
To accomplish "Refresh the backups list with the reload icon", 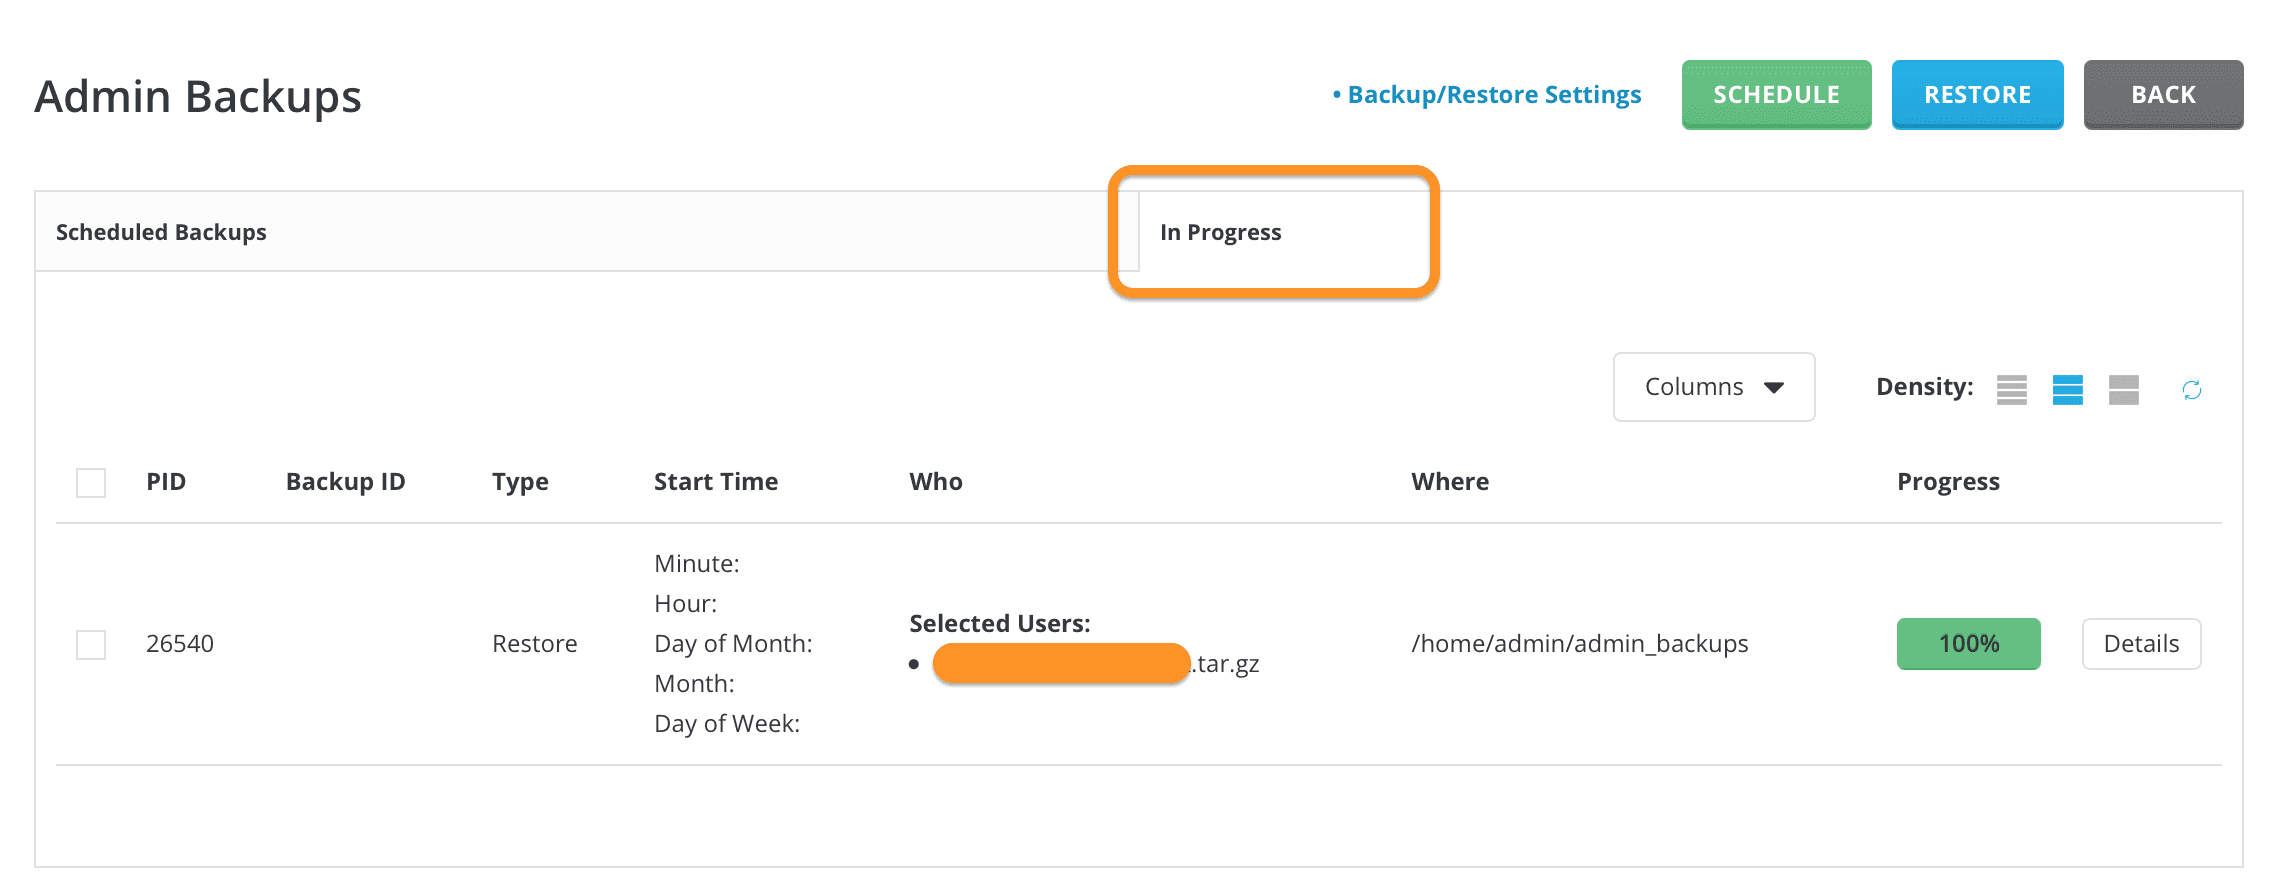I will 2191,390.
